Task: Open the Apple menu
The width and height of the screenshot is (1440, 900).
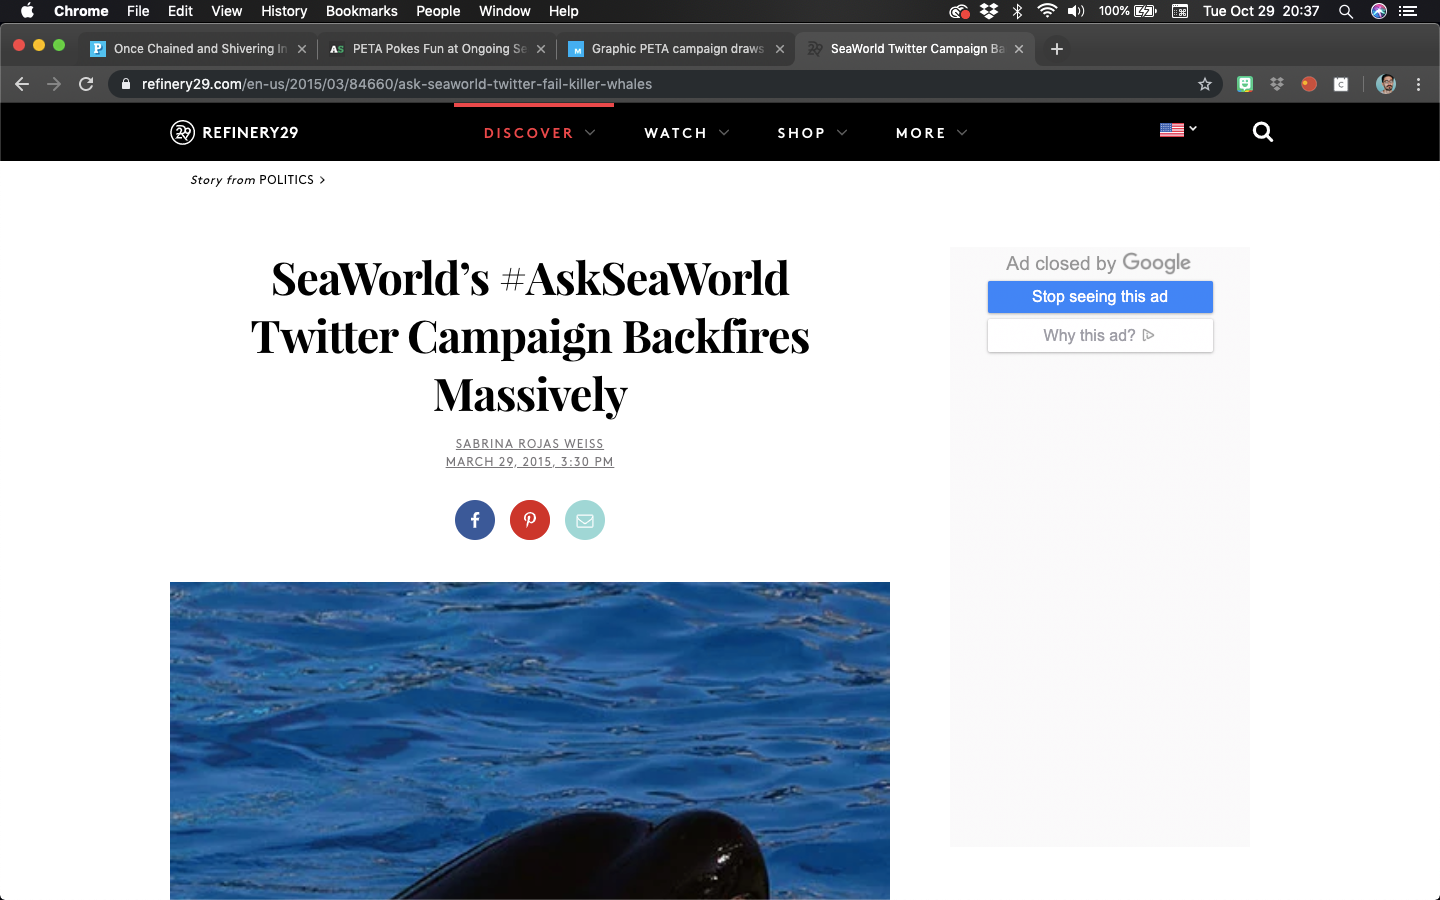Action: pos(27,11)
